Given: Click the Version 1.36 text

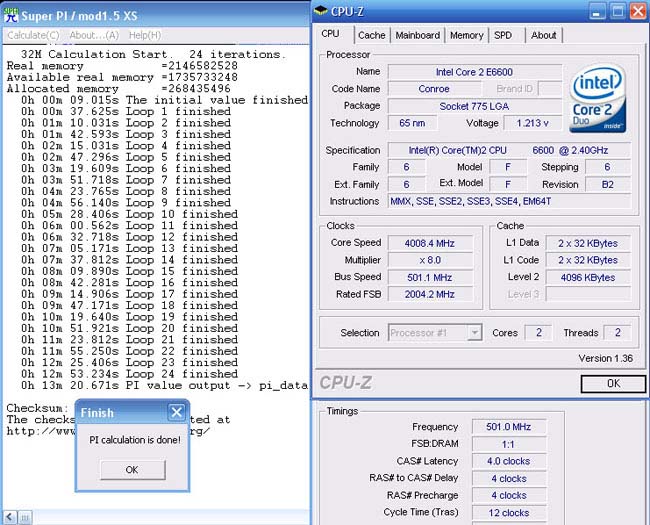Looking at the screenshot, I should [606, 358].
